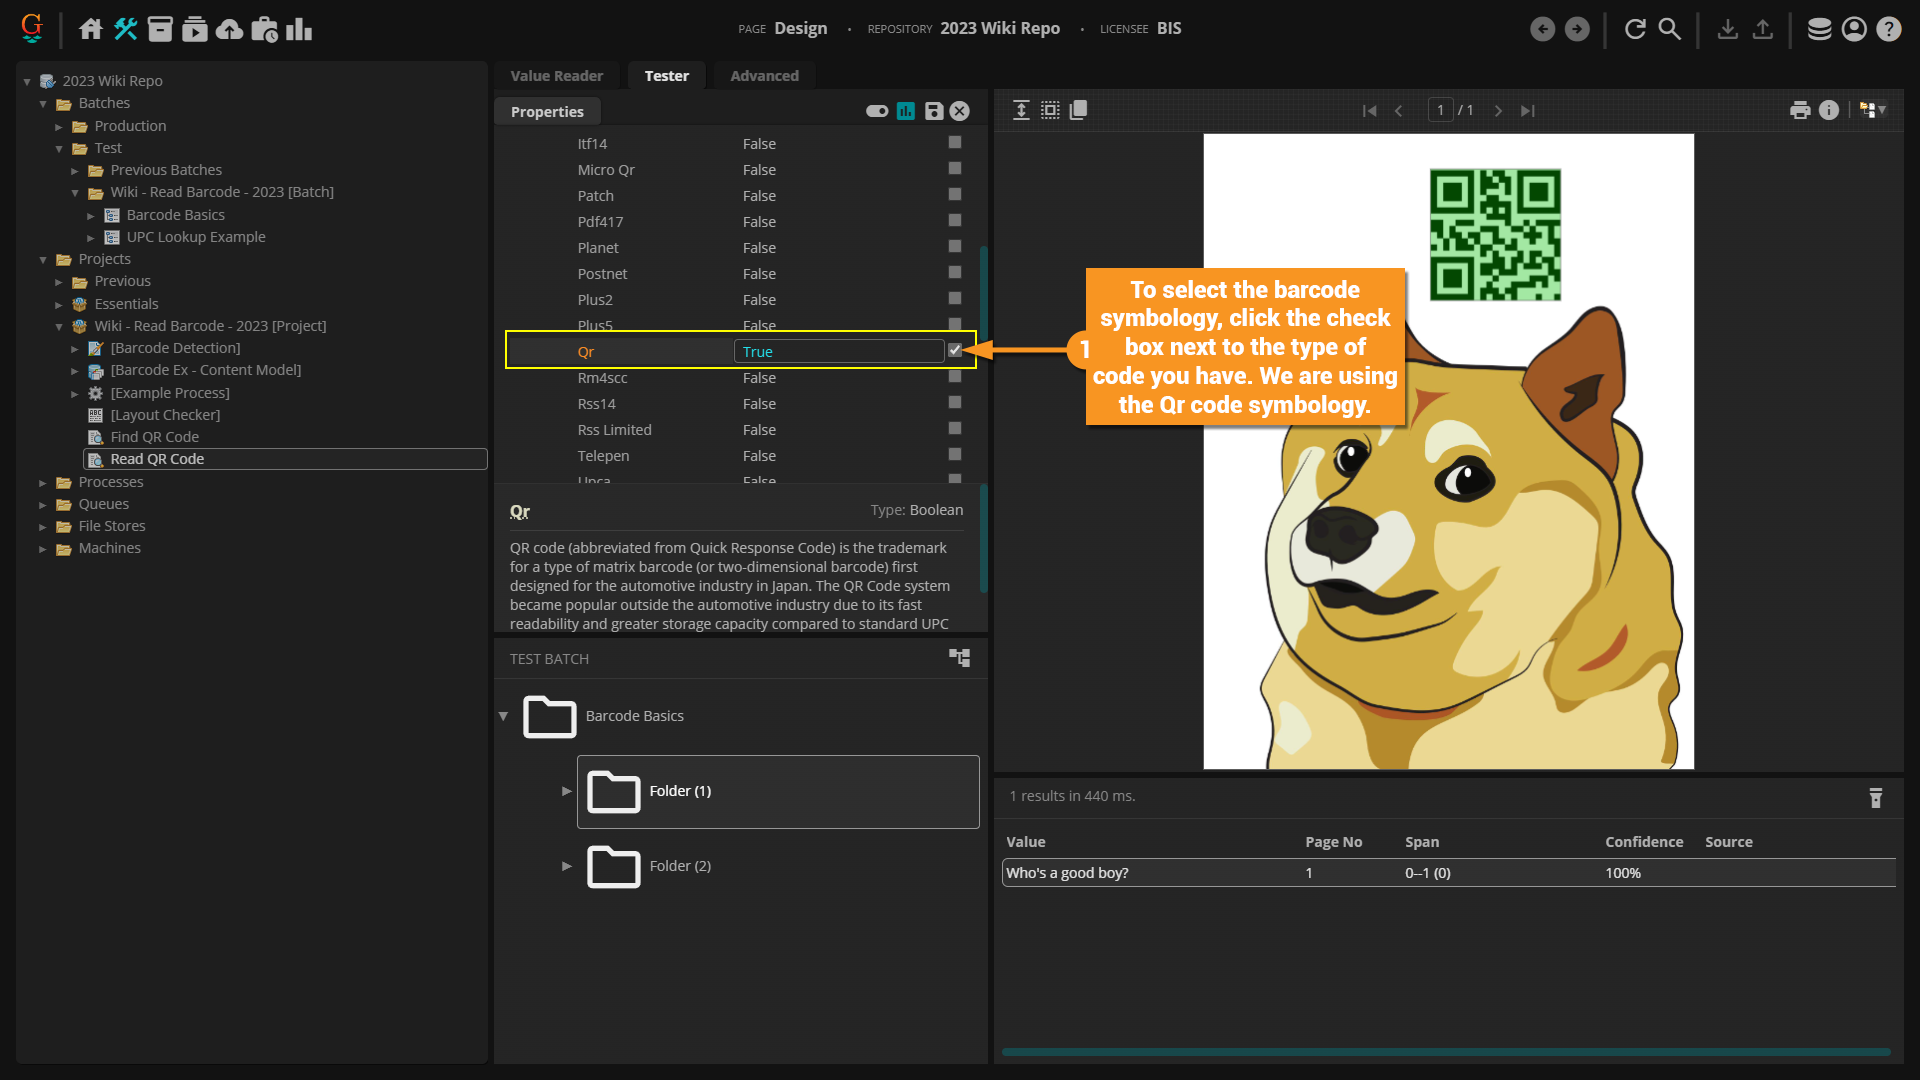The height and width of the screenshot is (1080, 1920).
Task: Switch to the Value Reader tab
Action: click(x=556, y=76)
